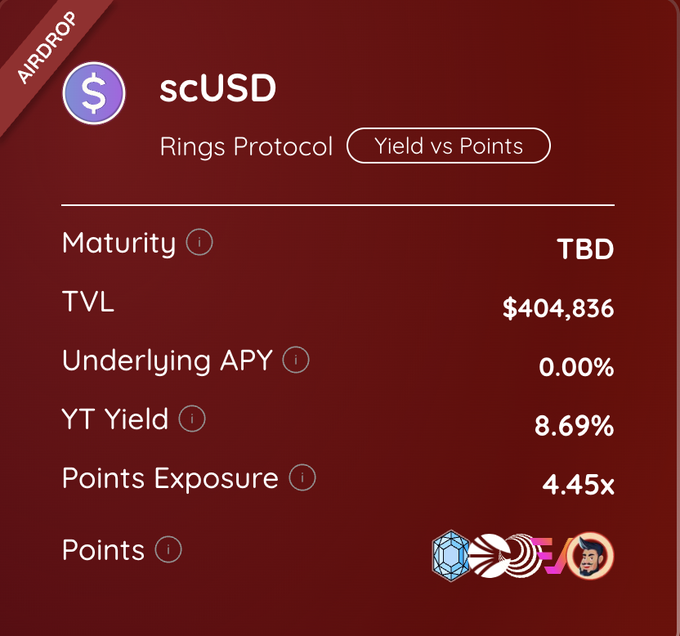
Task: Click the scUSD purple dollar token icon
Action: (x=93, y=93)
